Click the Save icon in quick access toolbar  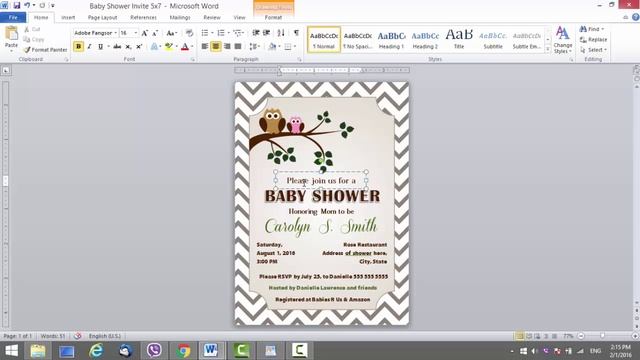17,6
